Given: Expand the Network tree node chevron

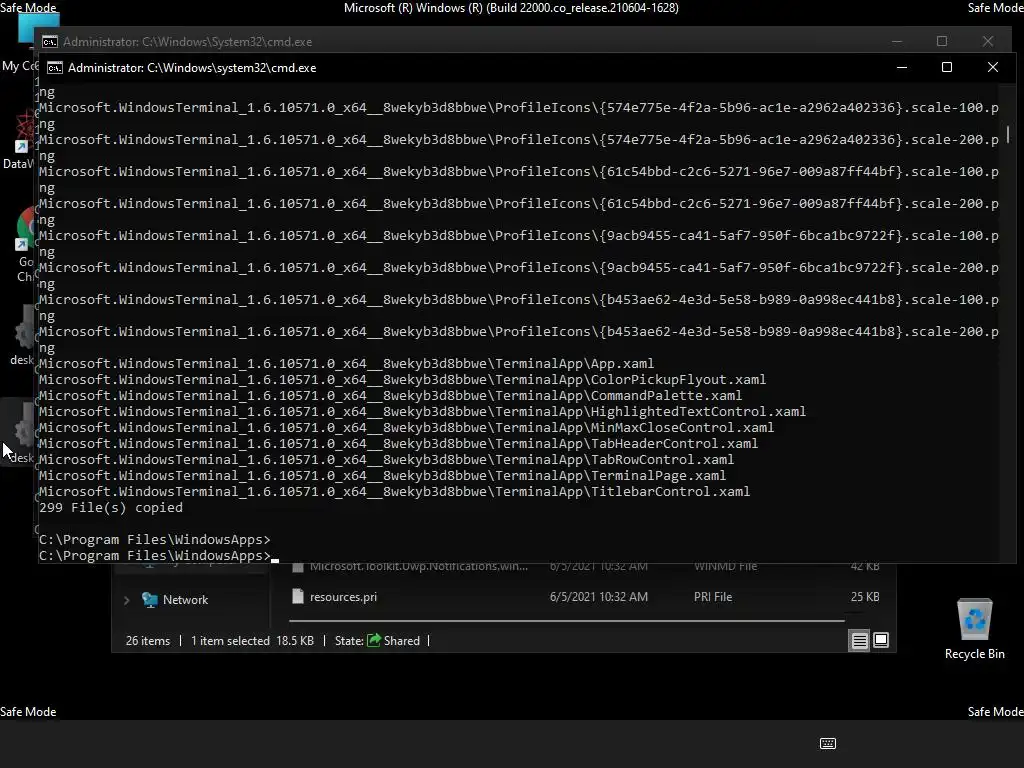Looking at the screenshot, I should pyautogui.click(x=127, y=600).
